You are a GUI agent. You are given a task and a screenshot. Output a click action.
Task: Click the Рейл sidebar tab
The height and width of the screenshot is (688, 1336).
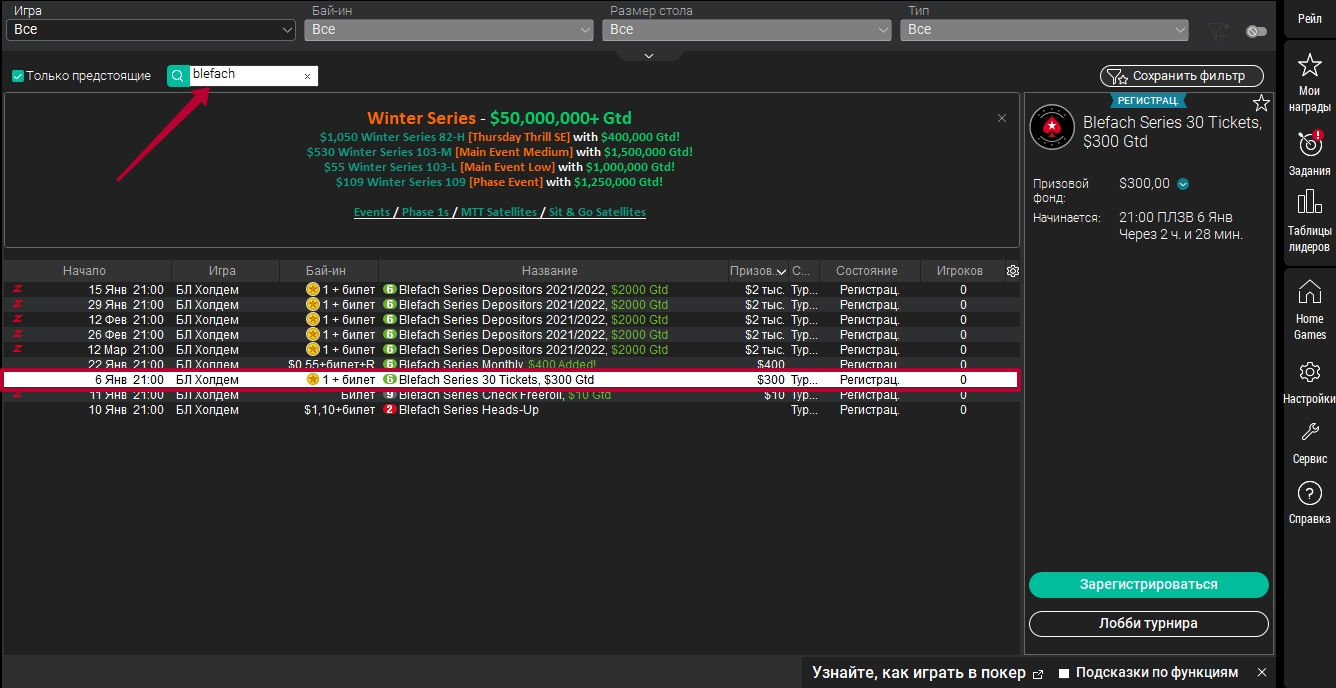click(1309, 19)
